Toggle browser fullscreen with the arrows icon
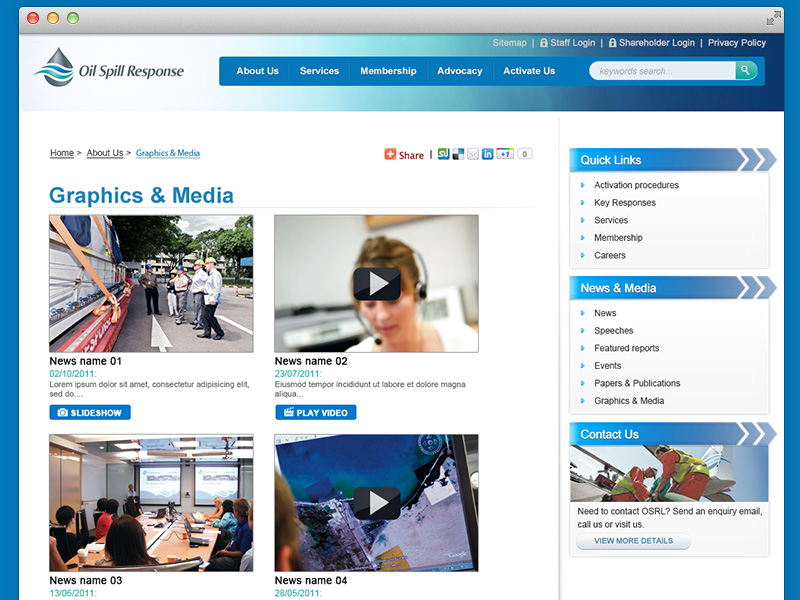 pos(773,18)
